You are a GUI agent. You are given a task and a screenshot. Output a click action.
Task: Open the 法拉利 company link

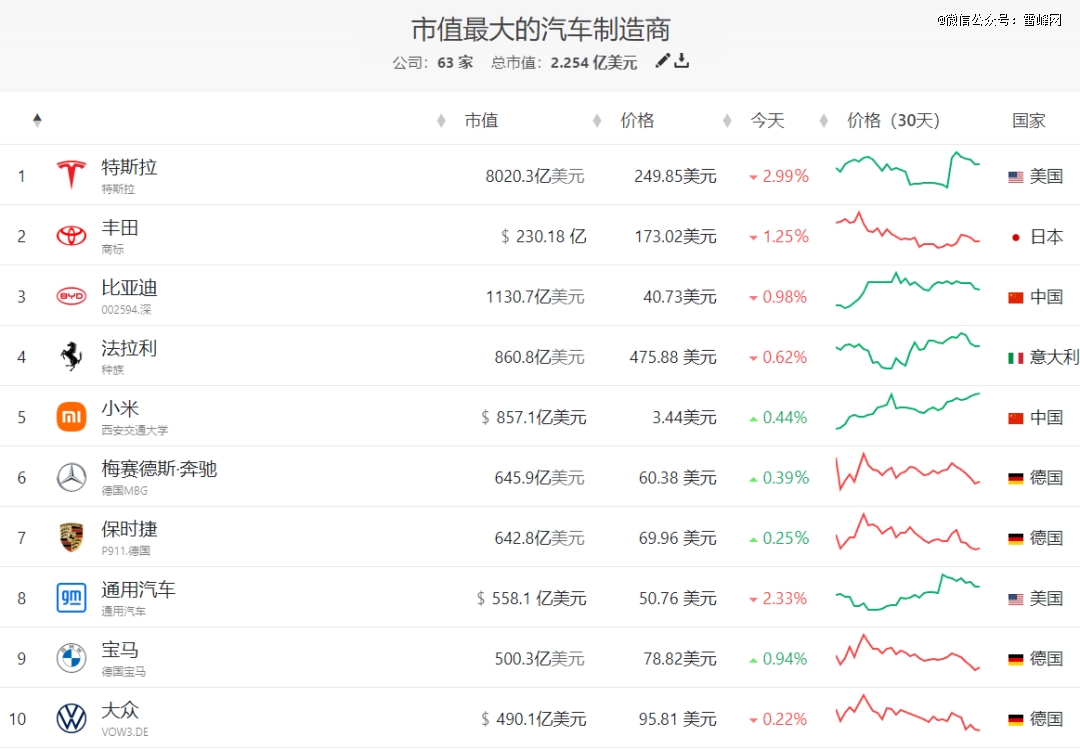point(129,349)
